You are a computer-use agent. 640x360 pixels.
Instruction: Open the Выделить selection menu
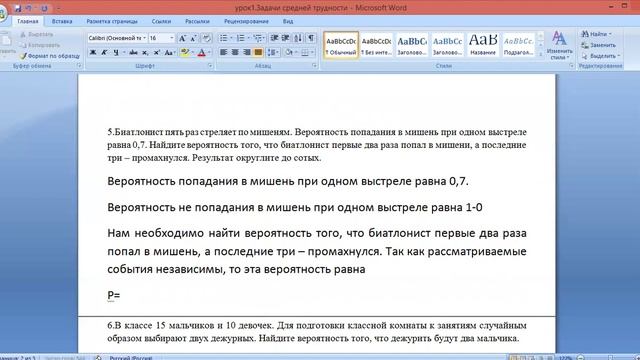point(601,56)
